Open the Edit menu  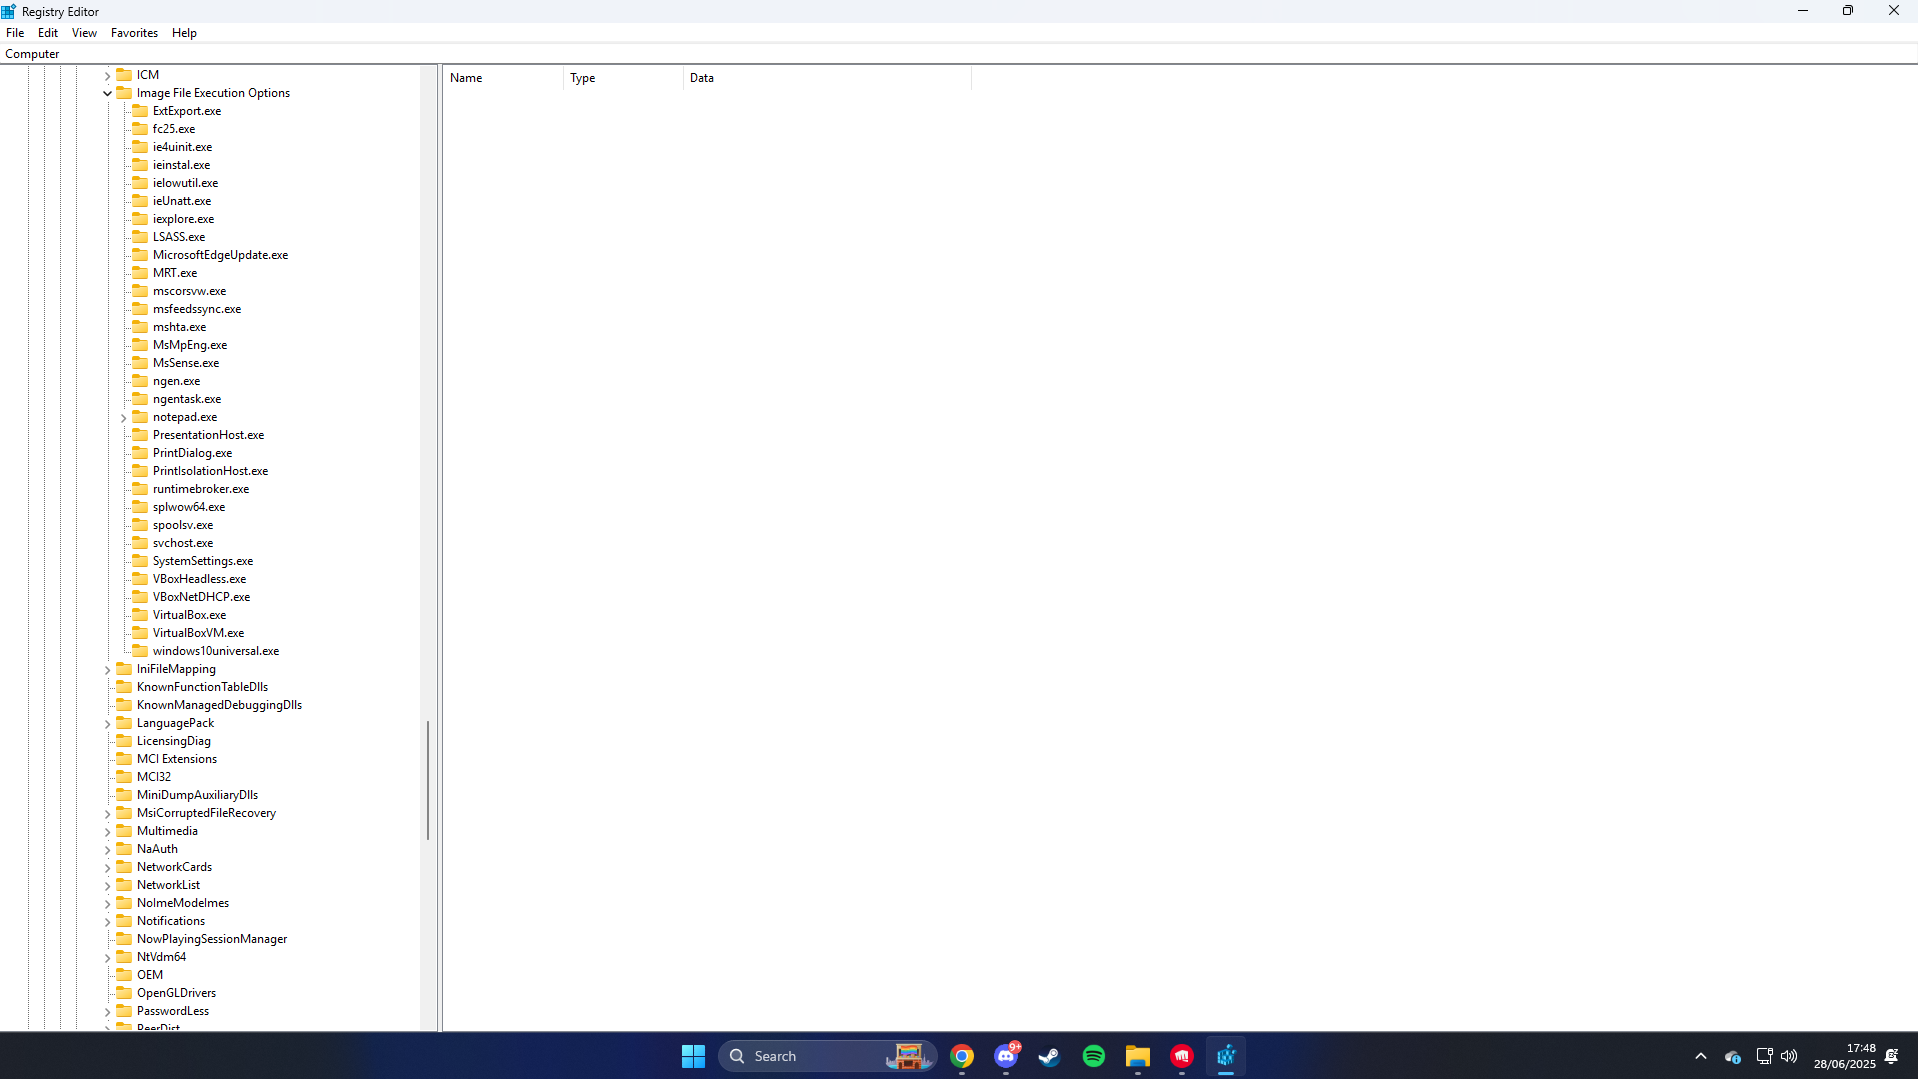(x=48, y=33)
